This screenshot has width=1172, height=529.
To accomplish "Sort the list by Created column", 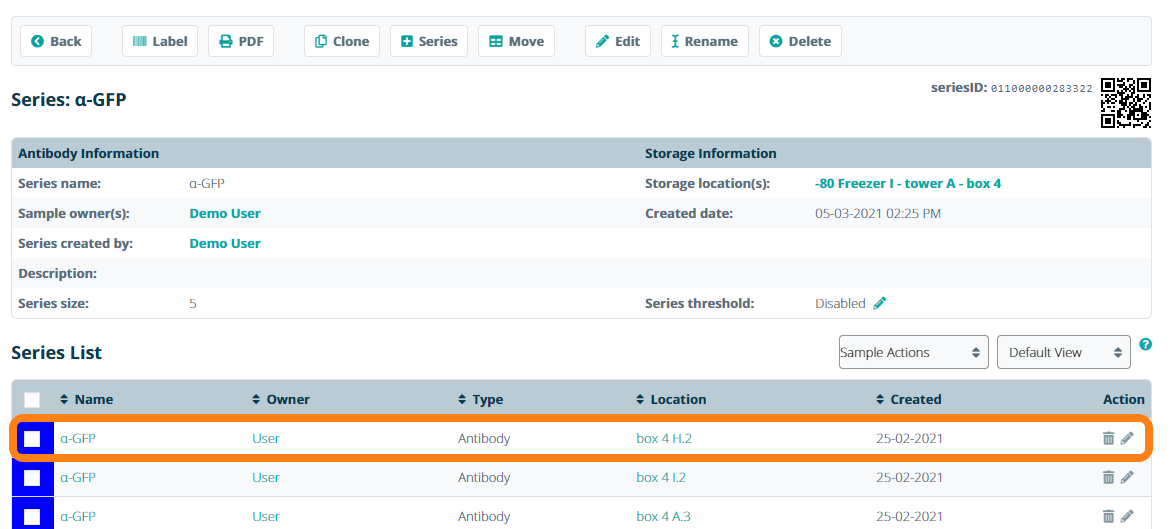I will (909, 399).
